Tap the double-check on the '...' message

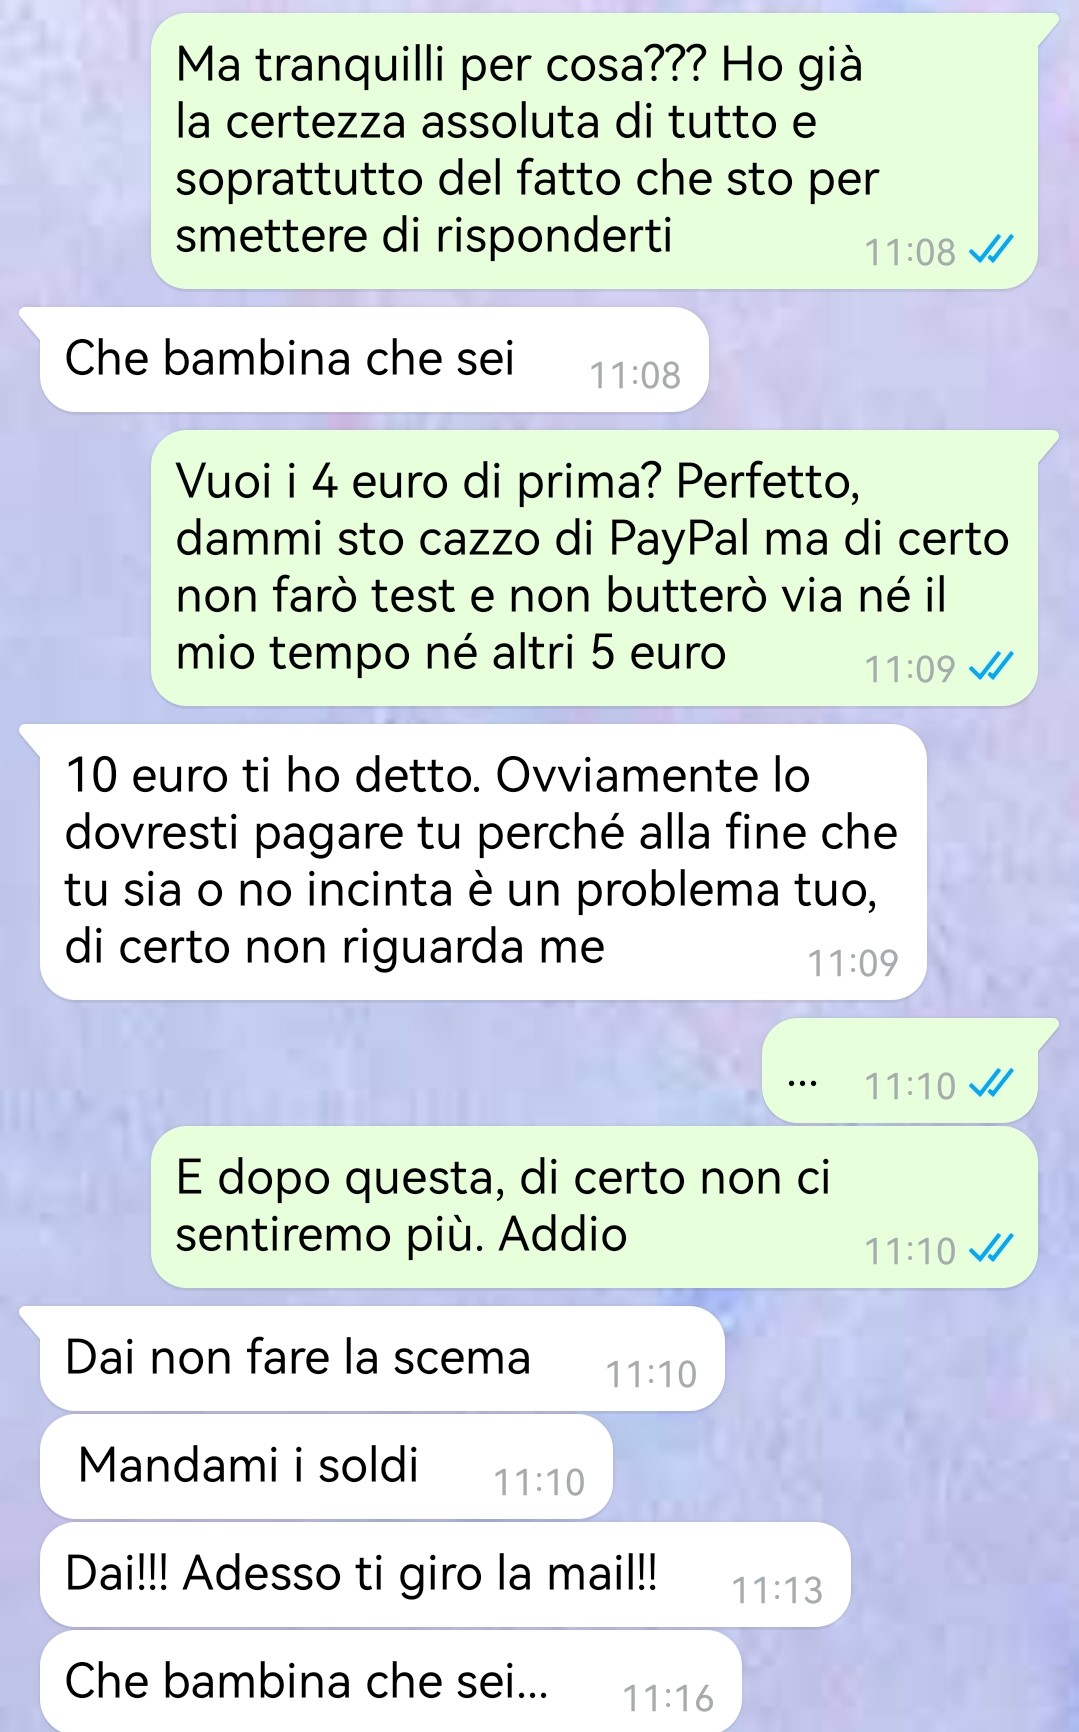point(991,1084)
